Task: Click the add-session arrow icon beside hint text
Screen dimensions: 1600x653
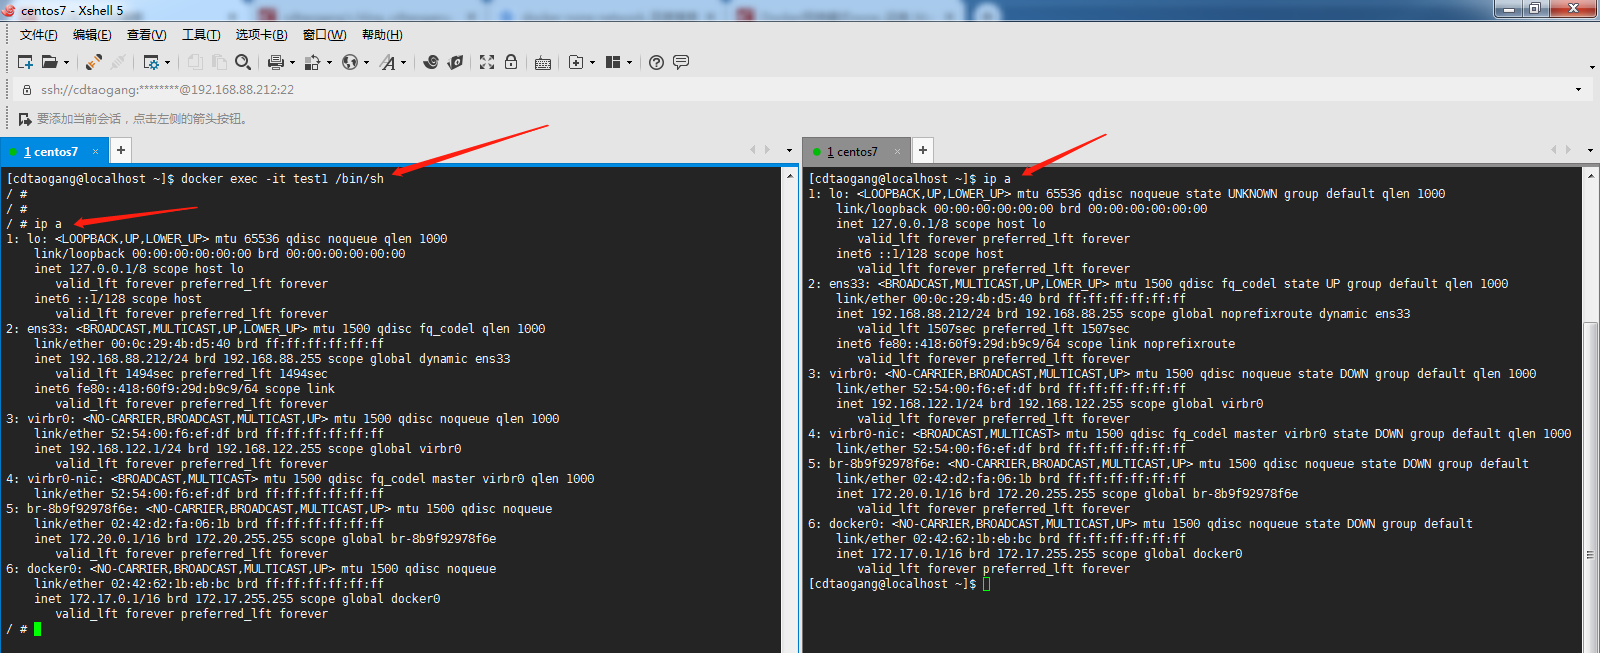Action: (25, 119)
